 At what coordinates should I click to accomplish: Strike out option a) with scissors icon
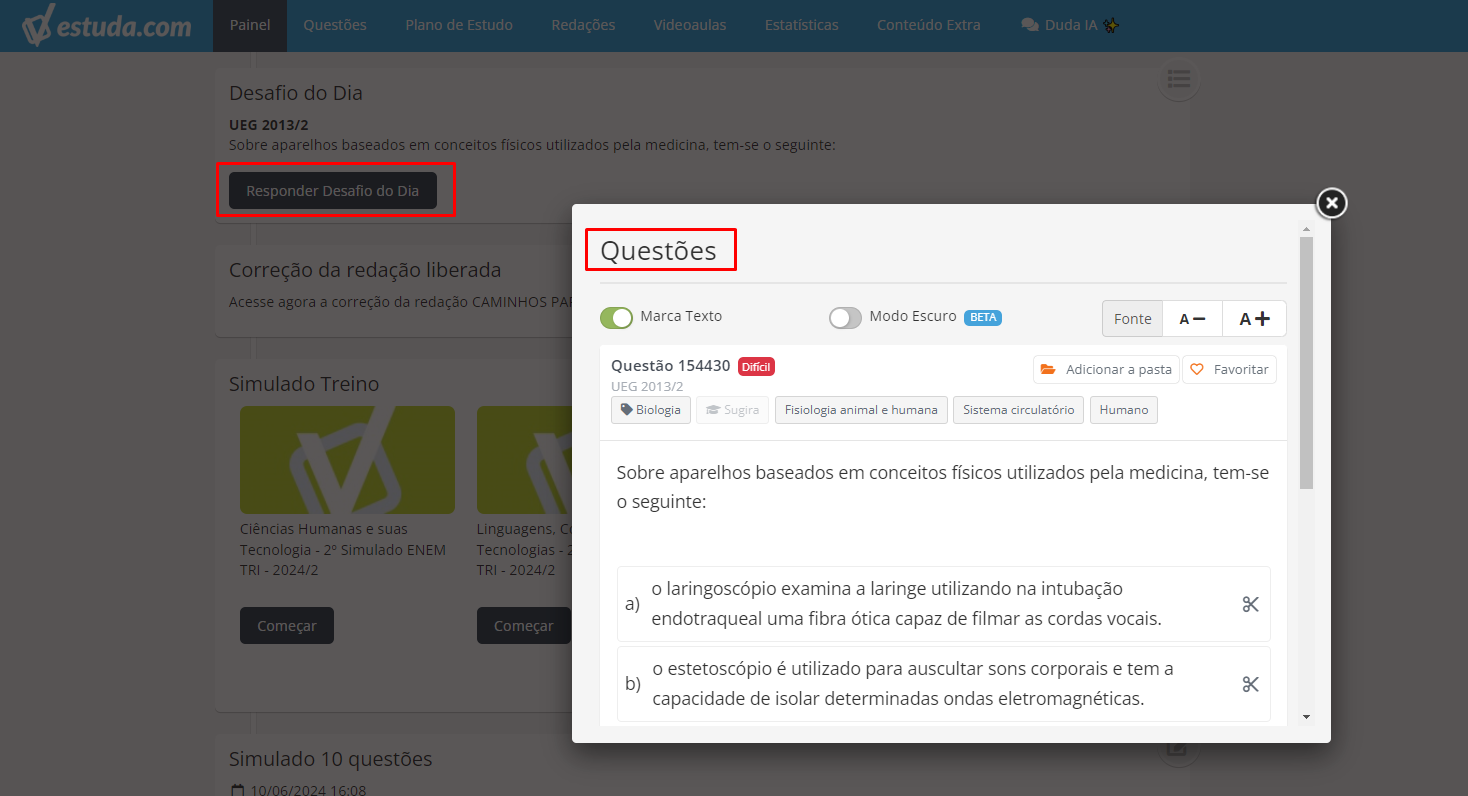coord(1250,604)
